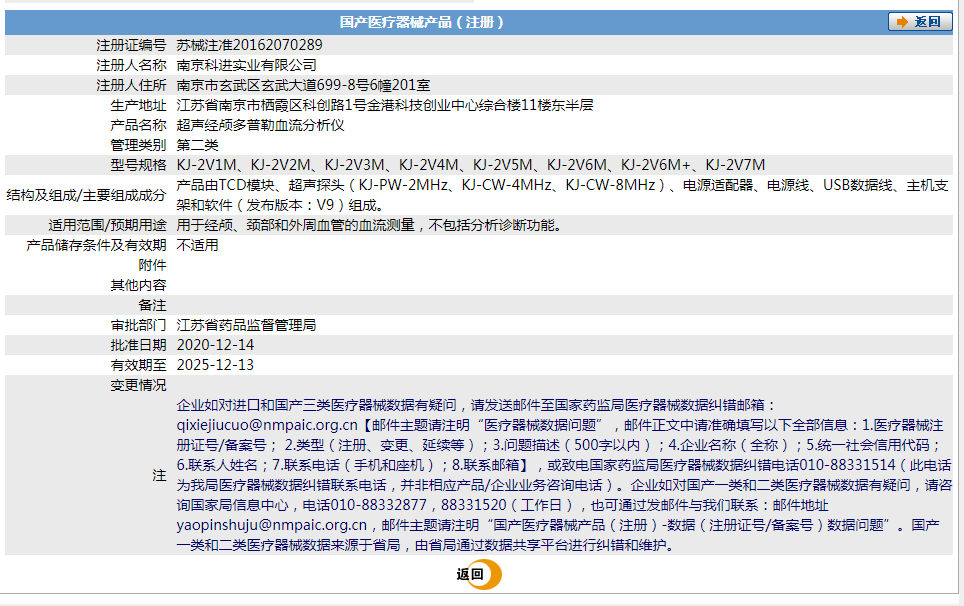Click the 结构及组成/主要组成成分 label
The width and height of the screenshot is (964, 606).
point(86,195)
